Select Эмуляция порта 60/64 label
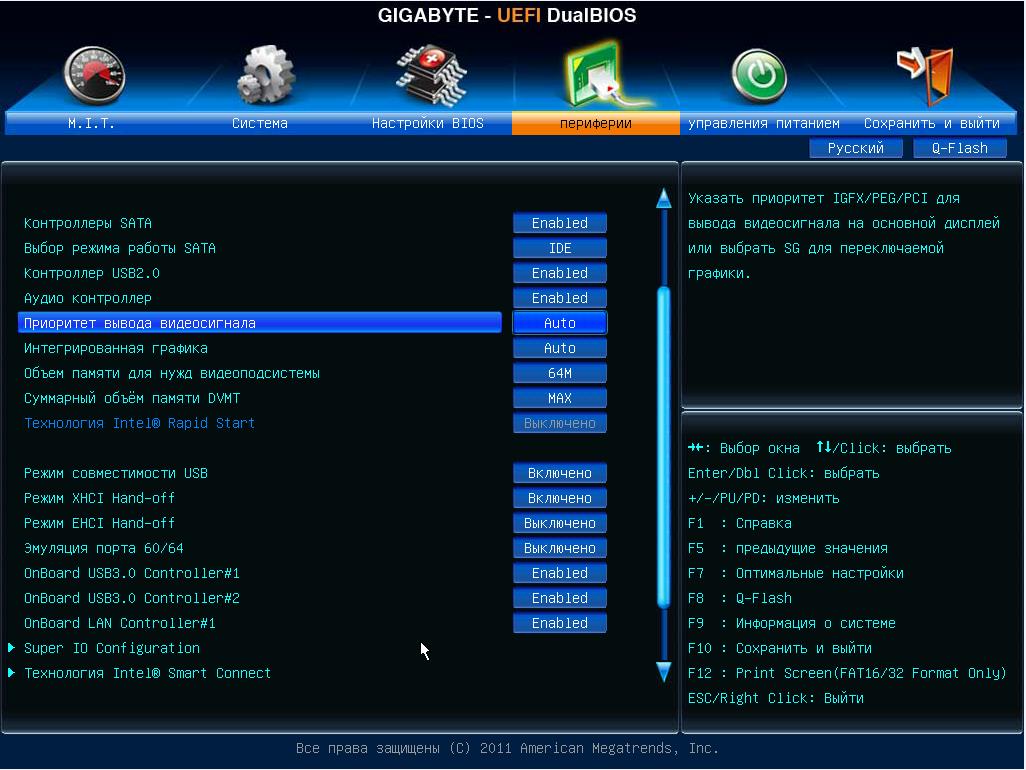1026x770 pixels. pyautogui.click(x=103, y=548)
